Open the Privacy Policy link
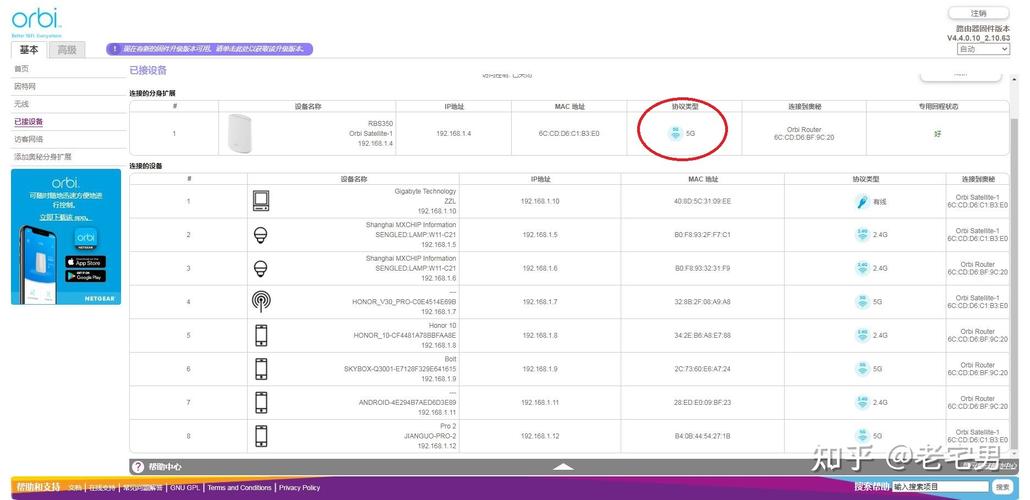1030x500 pixels. click(299, 488)
